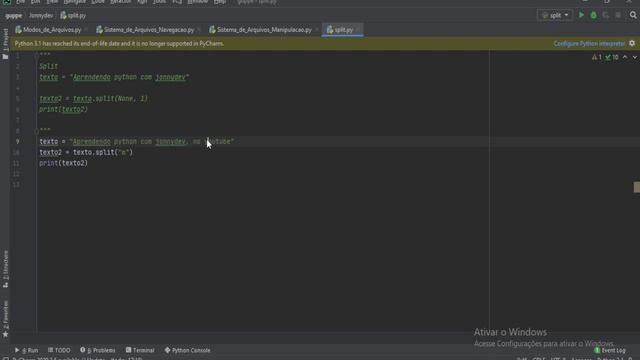
Task: Collapse the docstring fold marker on line 1
Action: tap(36, 55)
